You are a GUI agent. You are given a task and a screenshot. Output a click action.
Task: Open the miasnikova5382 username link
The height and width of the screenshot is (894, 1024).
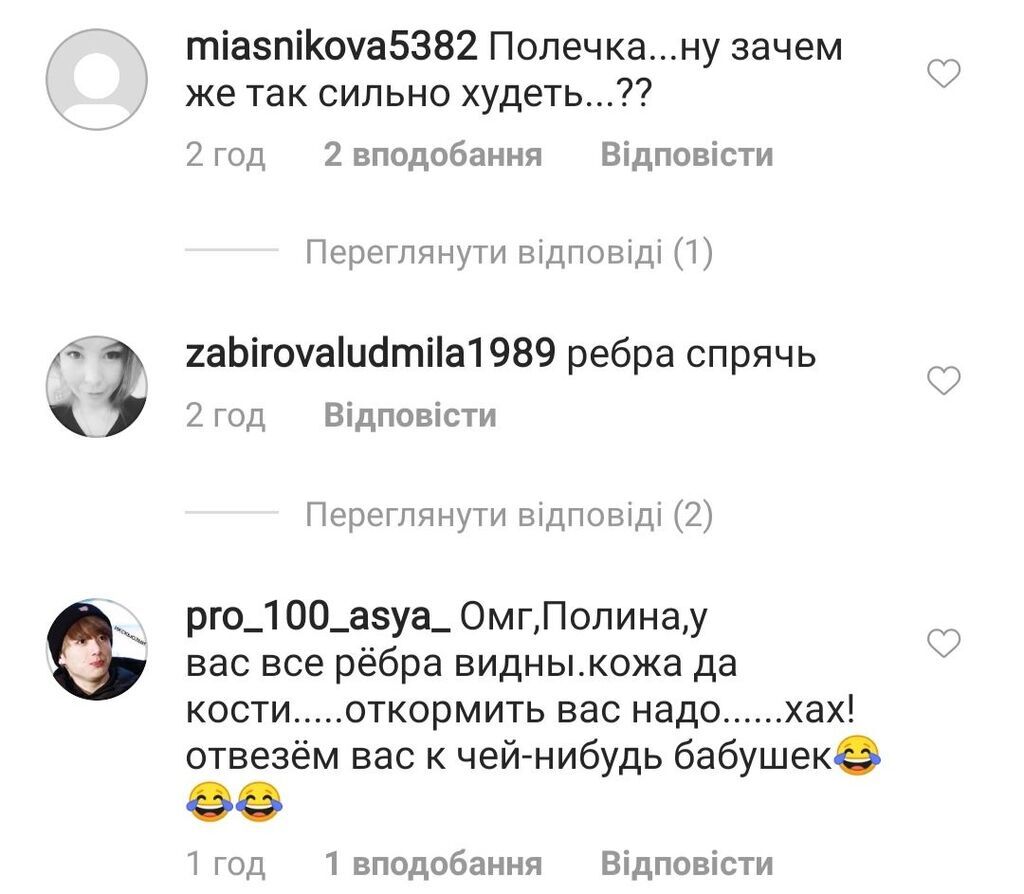[331, 48]
